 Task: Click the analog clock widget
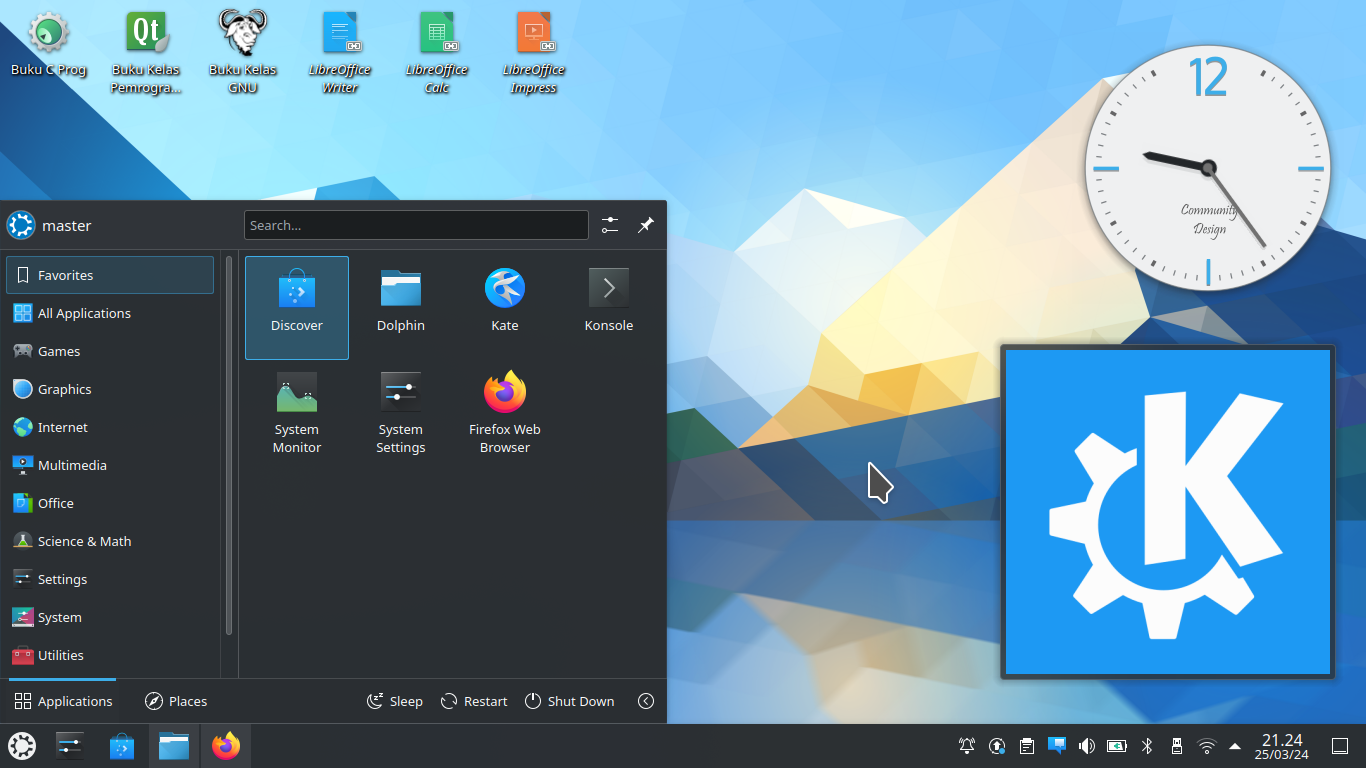click(x=1208, y=168)
